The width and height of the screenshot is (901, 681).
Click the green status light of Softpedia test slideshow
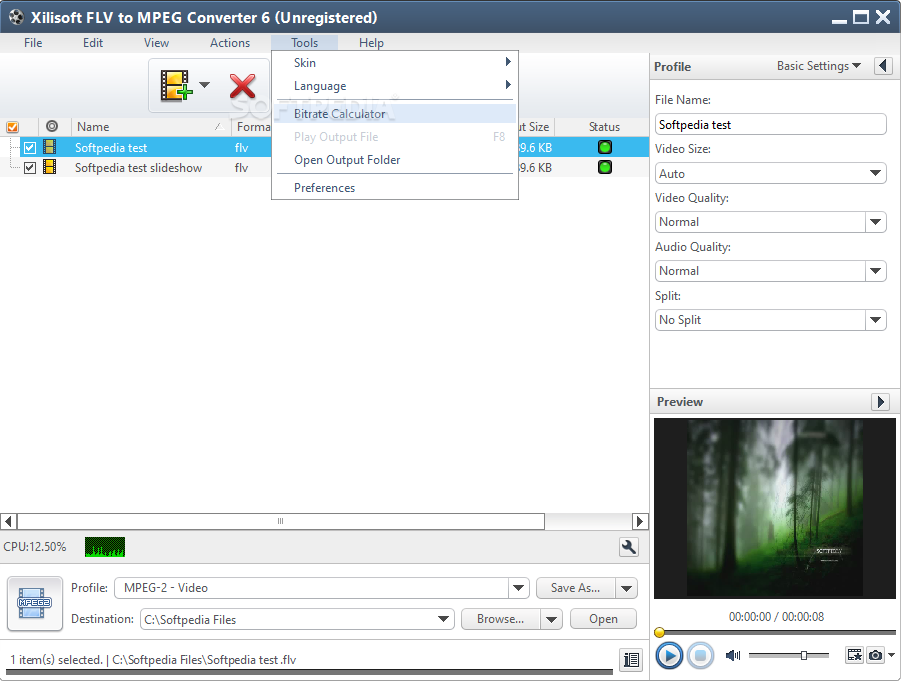[x=604, y=167]
